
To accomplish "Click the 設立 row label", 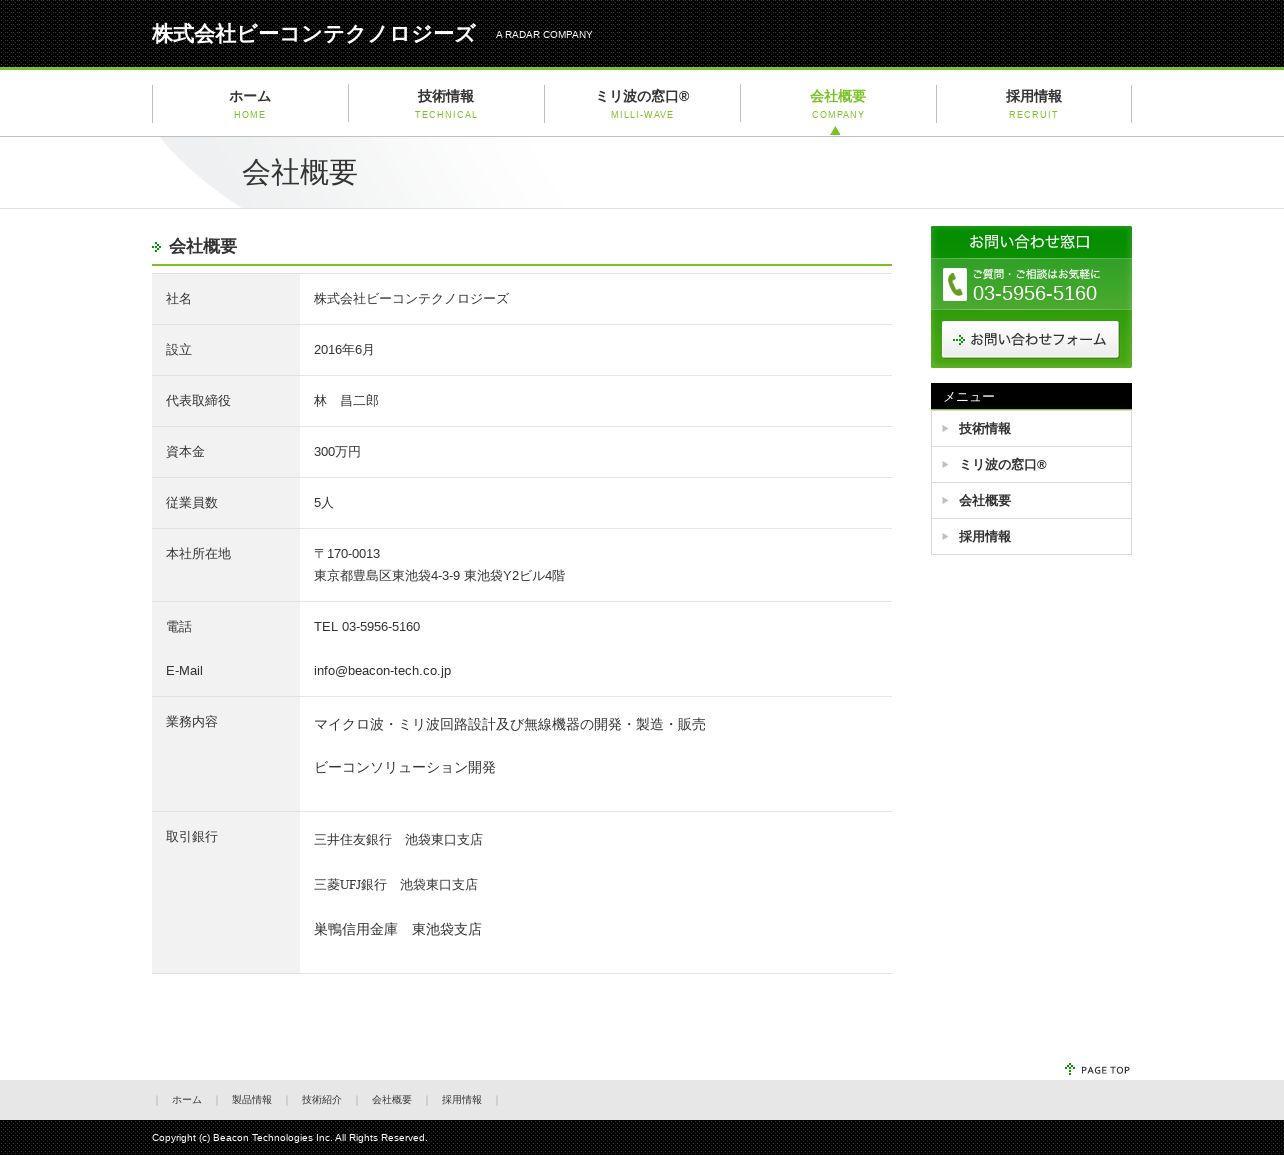I will coord(179,350).
